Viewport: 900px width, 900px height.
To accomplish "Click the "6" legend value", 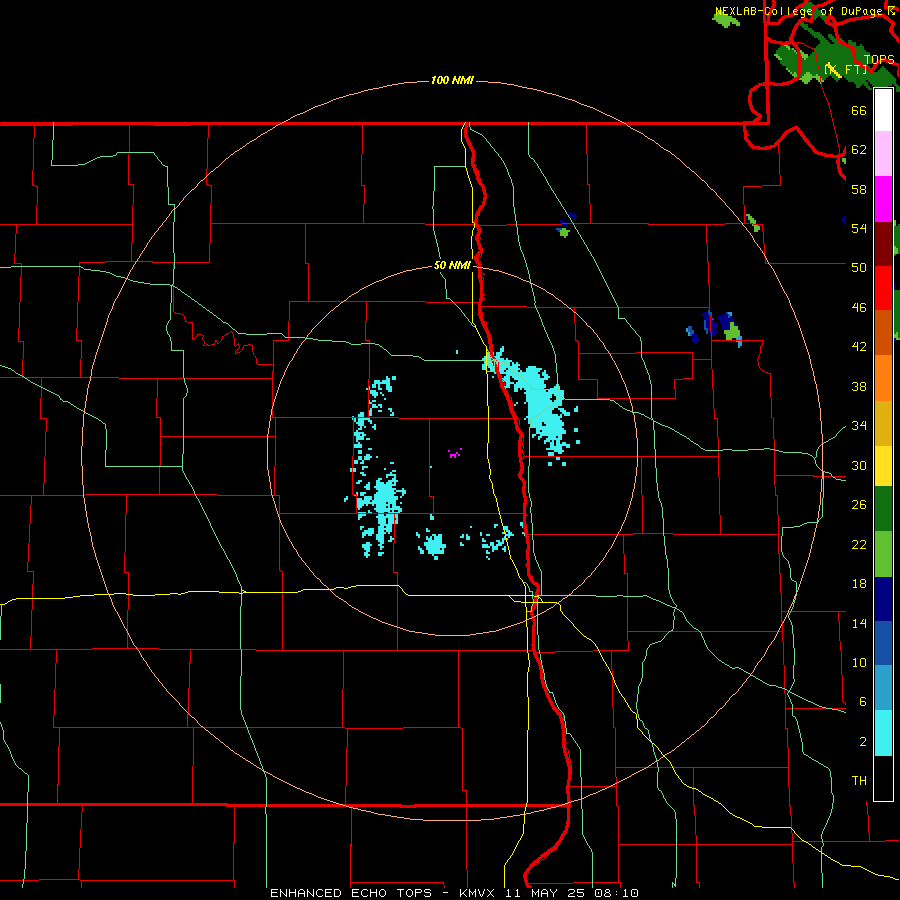I will 862,702.
